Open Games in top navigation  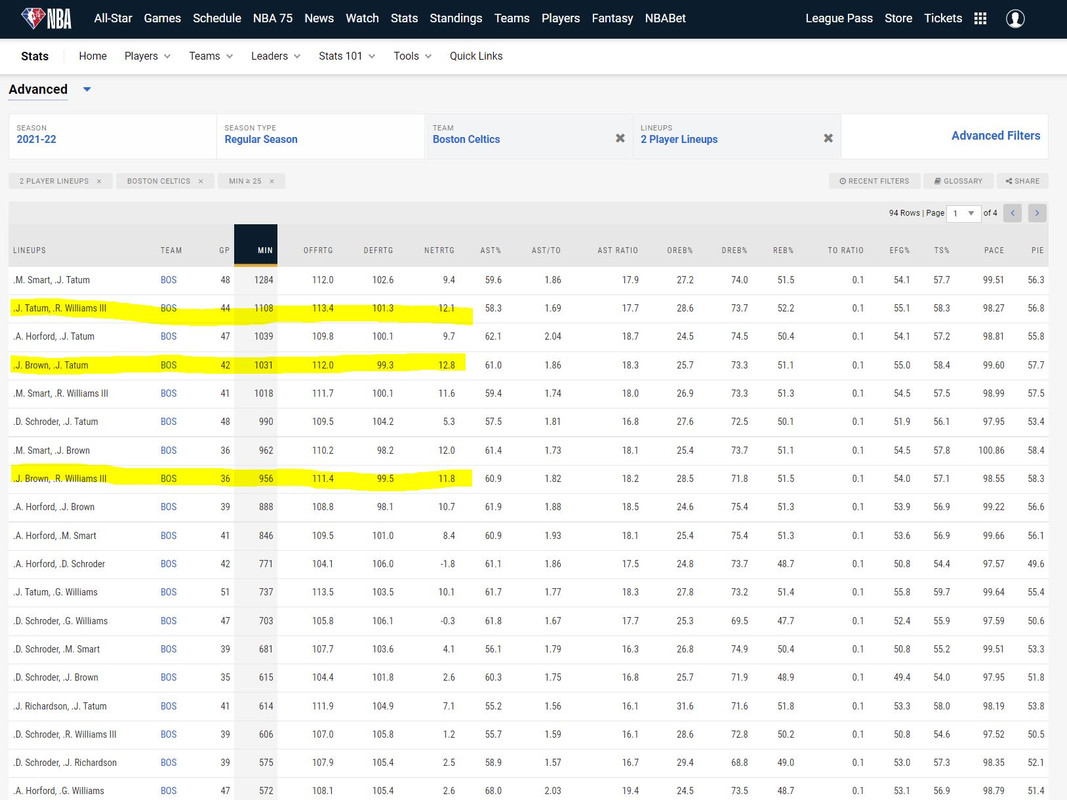tap(162, 18)
